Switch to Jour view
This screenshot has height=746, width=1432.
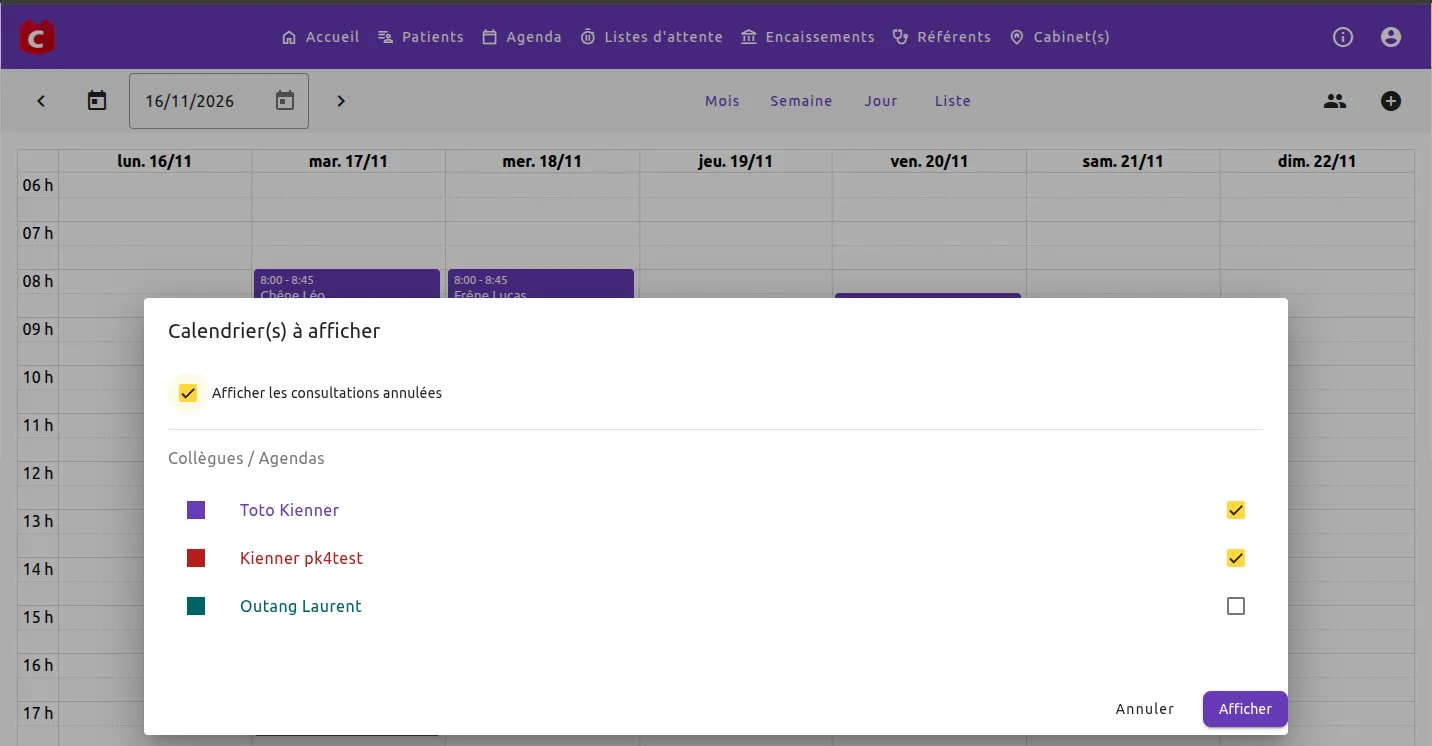[881, 101]
